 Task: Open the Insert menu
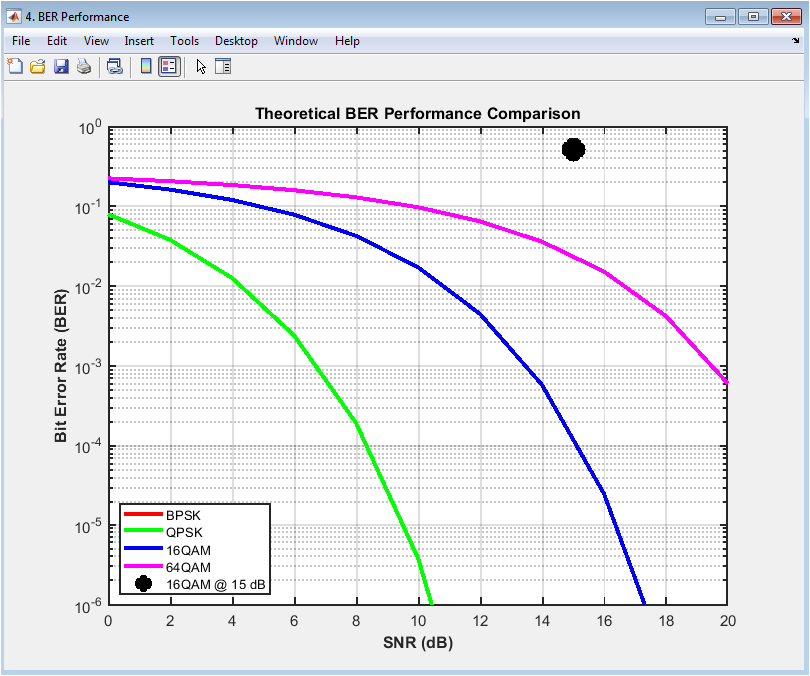pos(139,41)
